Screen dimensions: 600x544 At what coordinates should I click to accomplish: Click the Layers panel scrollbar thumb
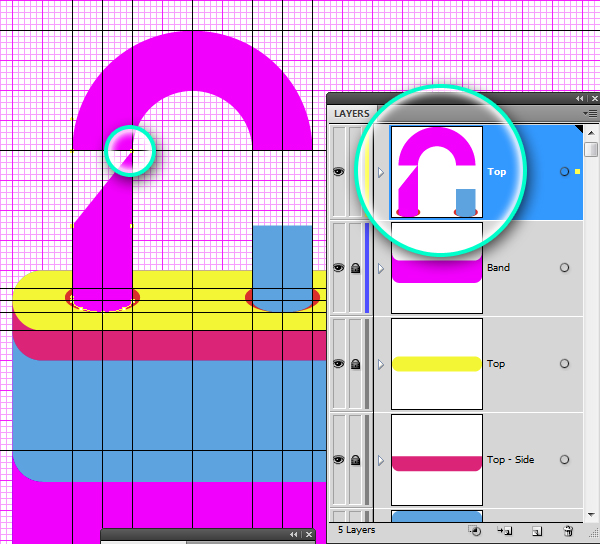tap(591, 149)
